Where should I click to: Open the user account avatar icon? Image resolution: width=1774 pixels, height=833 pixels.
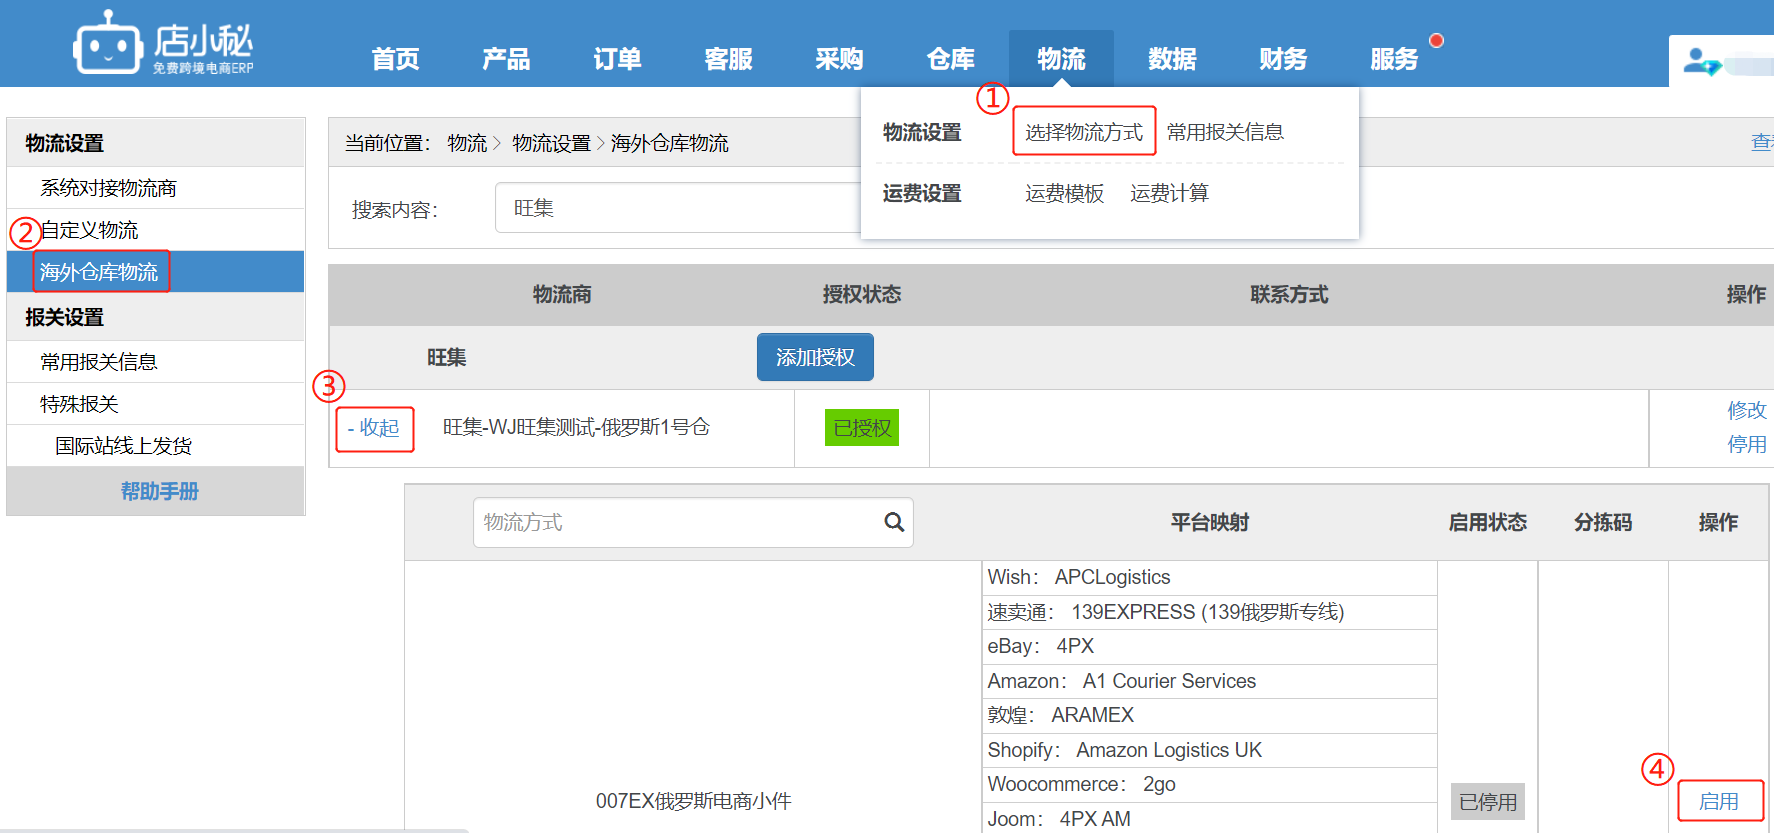tap(1702, 62)
